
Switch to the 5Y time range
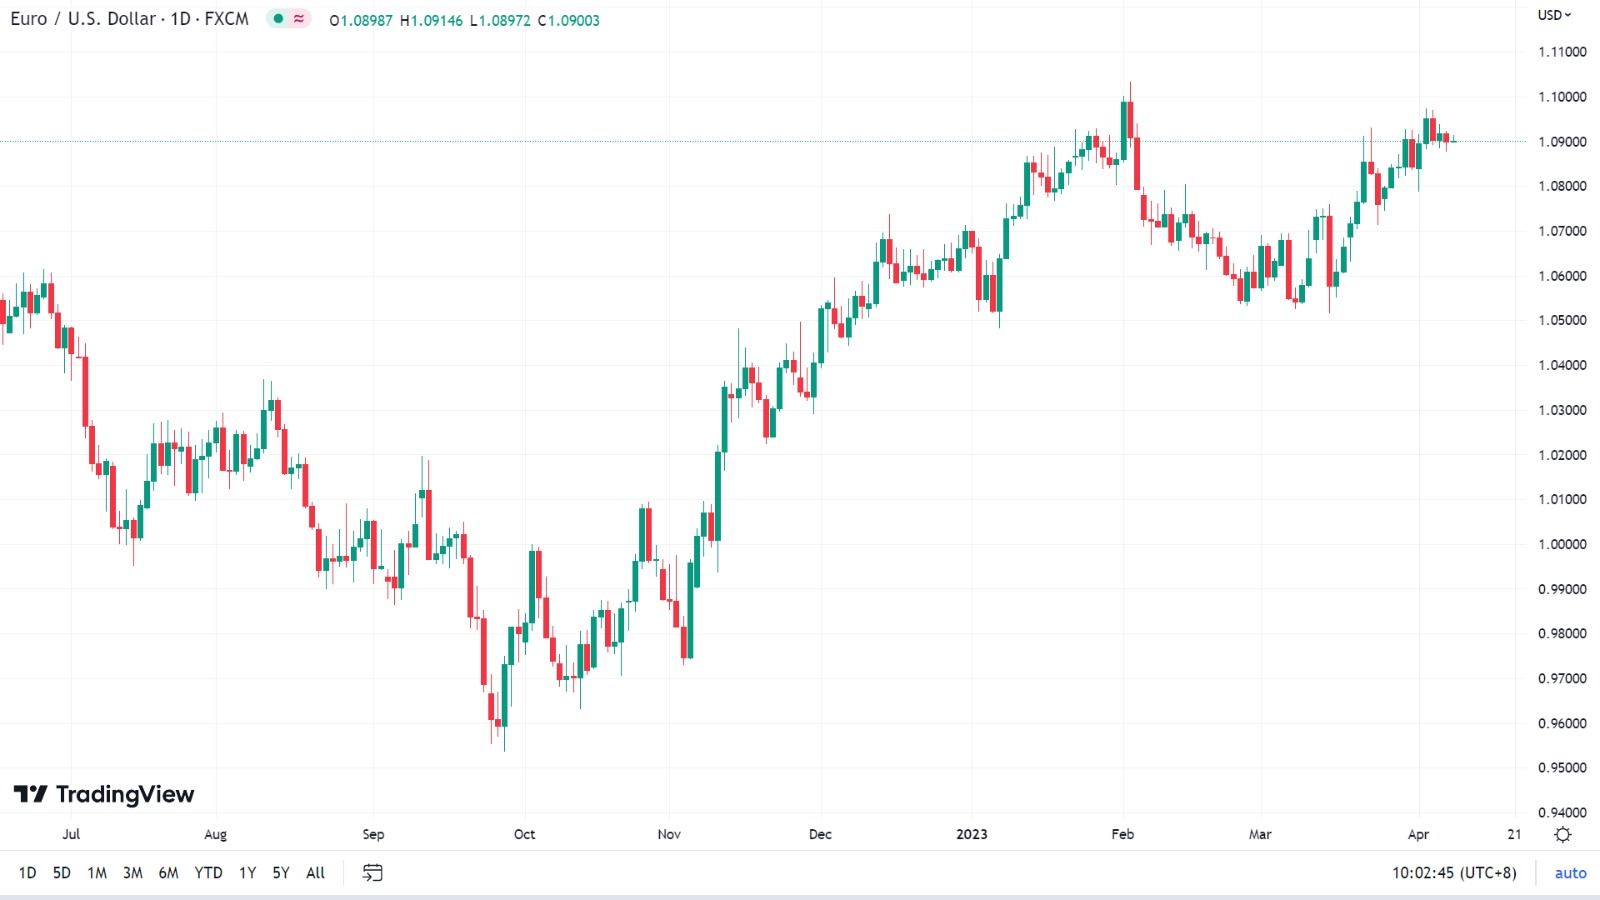coord(281,873)
